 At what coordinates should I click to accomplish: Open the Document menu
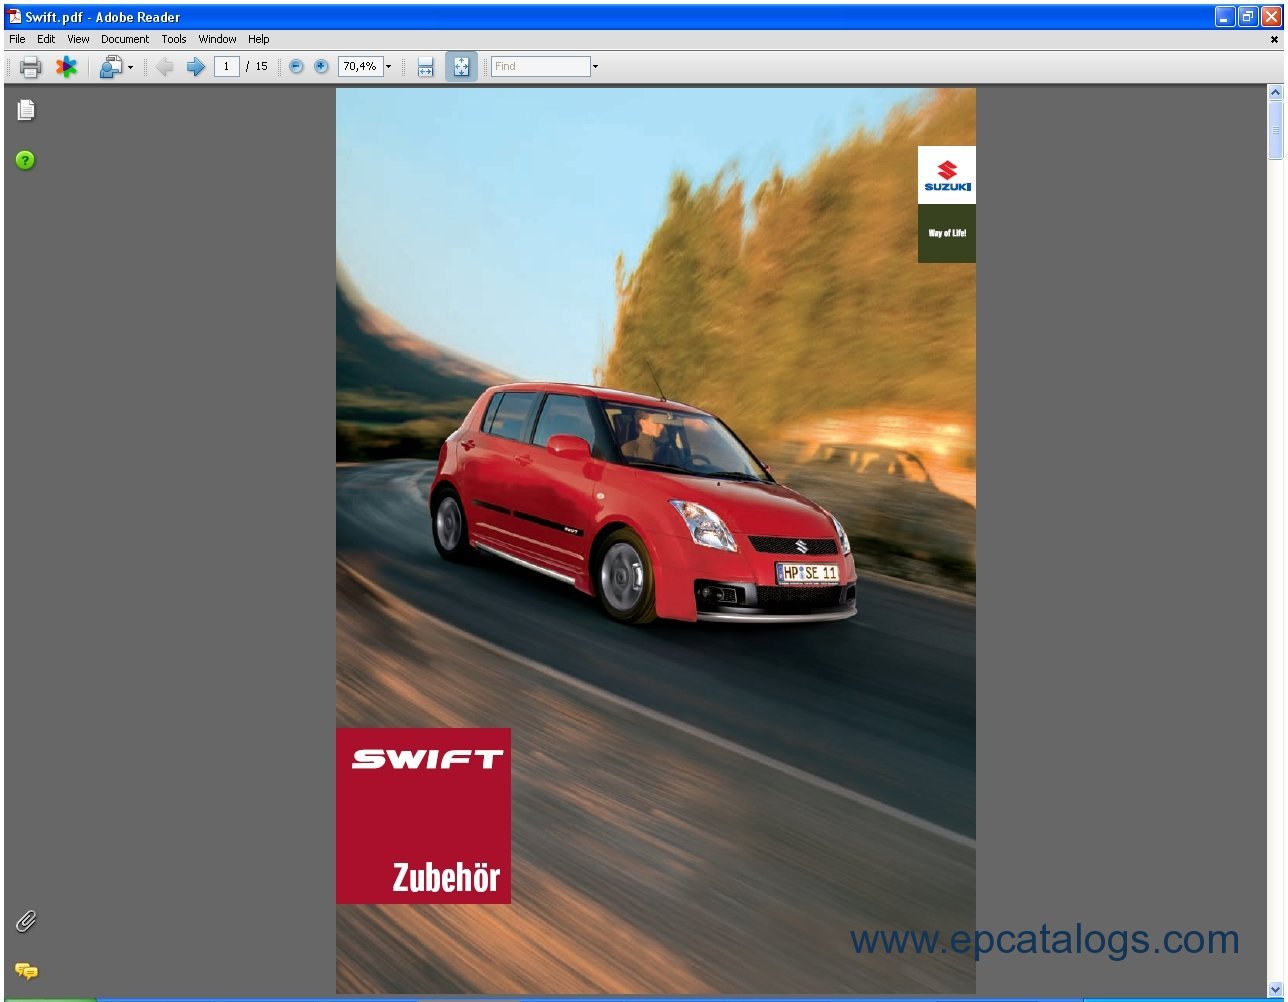coord(125,39)
